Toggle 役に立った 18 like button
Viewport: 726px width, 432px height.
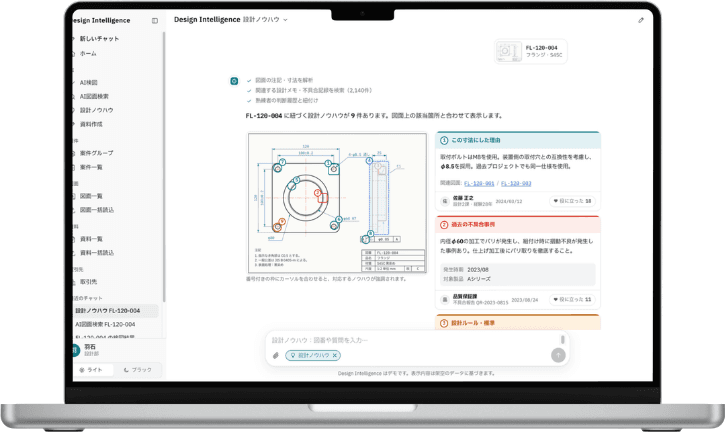pos(572,201)
